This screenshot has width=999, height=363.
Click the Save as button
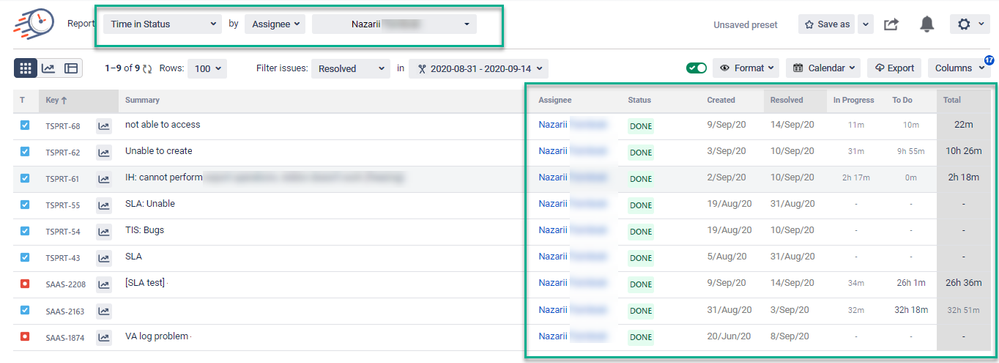pyautogui.click(x=828, y=24)
